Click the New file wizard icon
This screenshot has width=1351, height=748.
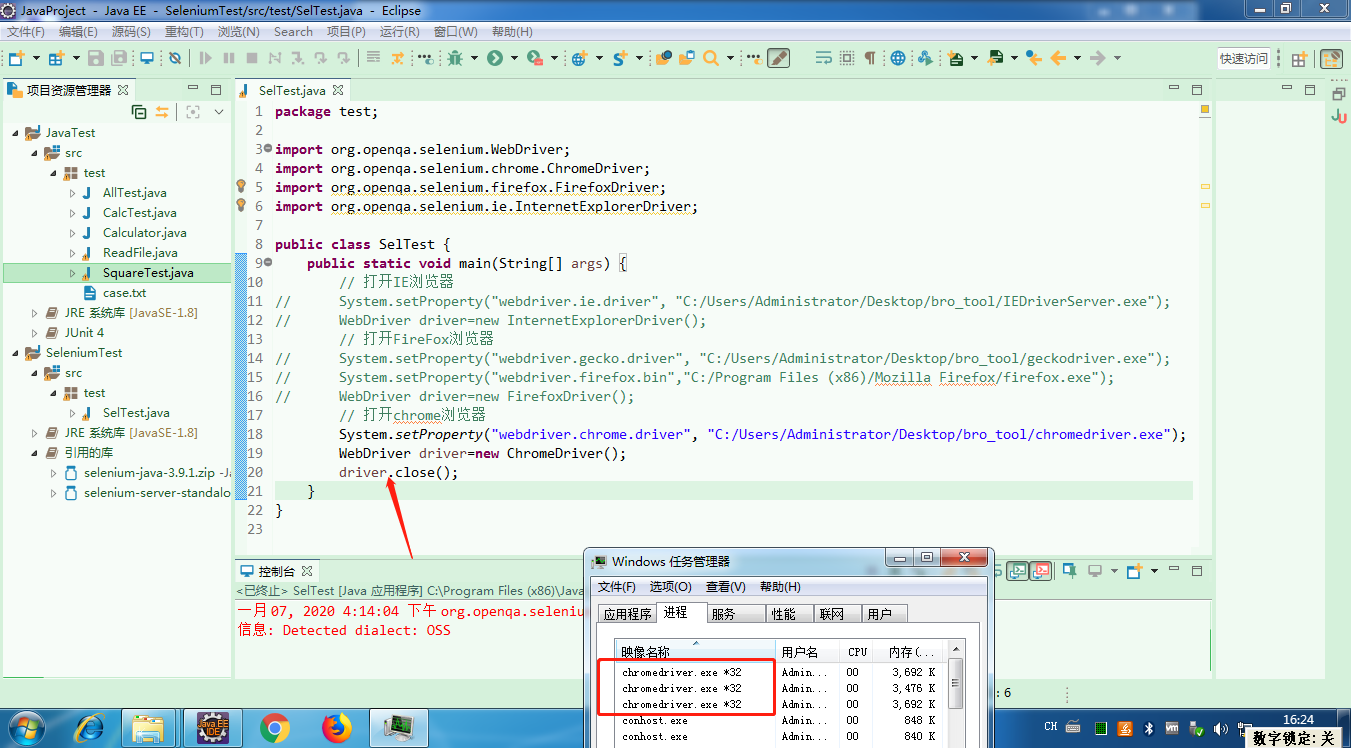17,58
